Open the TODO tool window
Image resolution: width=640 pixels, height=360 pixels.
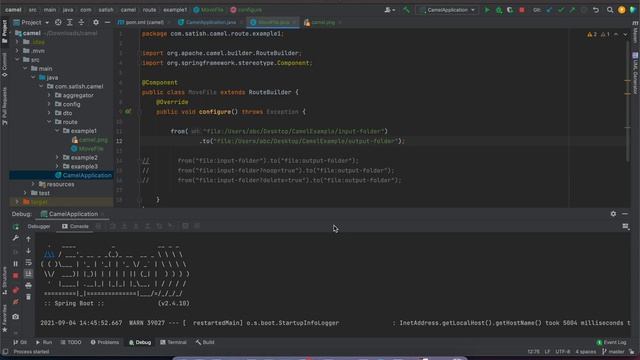(71, 342)
